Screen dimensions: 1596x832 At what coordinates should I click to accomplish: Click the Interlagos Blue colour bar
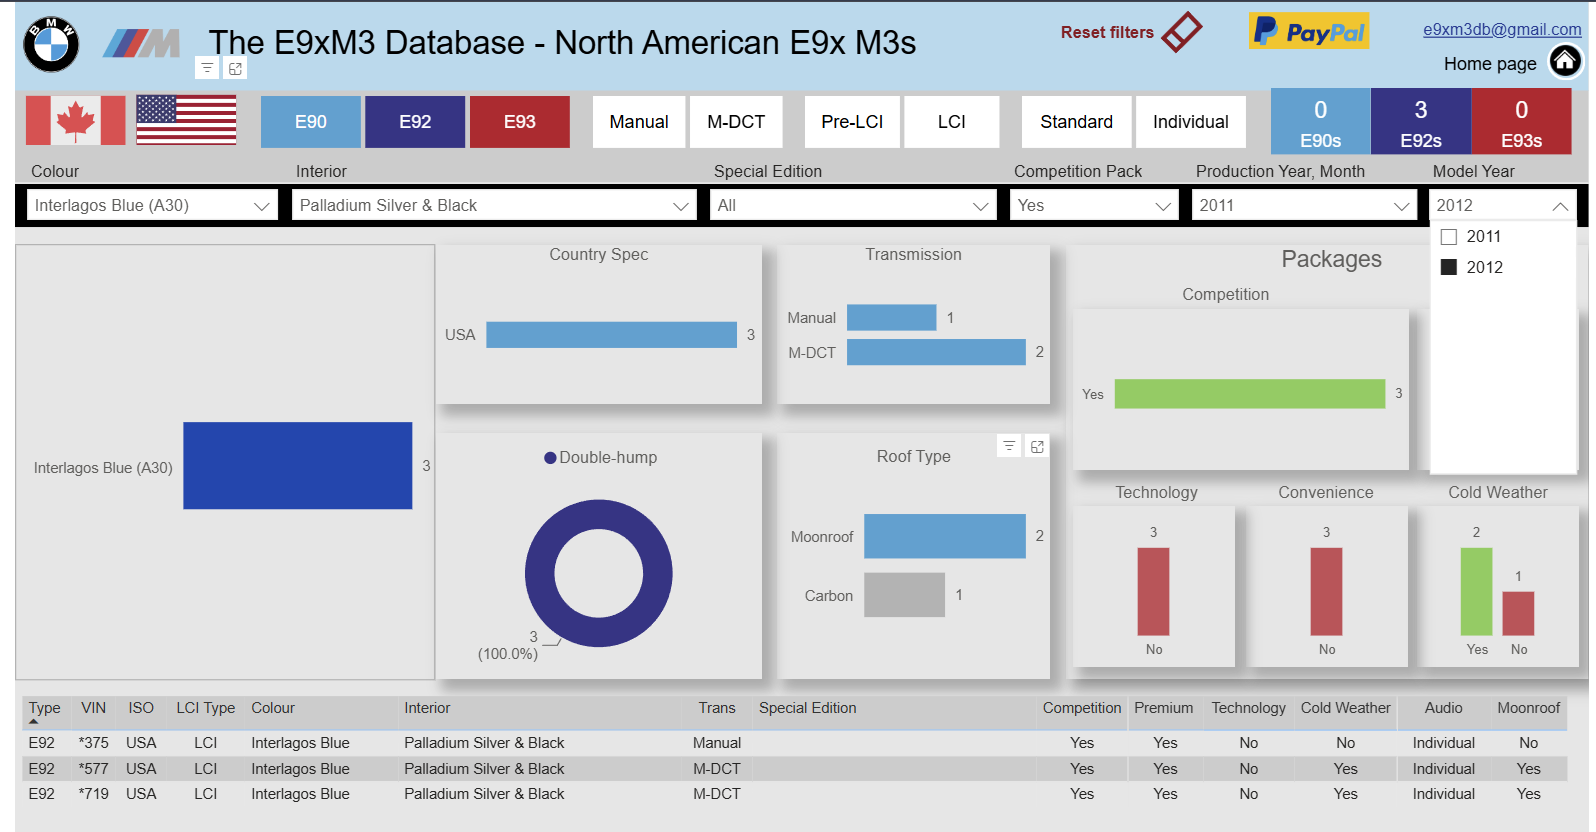coord(298,466)
